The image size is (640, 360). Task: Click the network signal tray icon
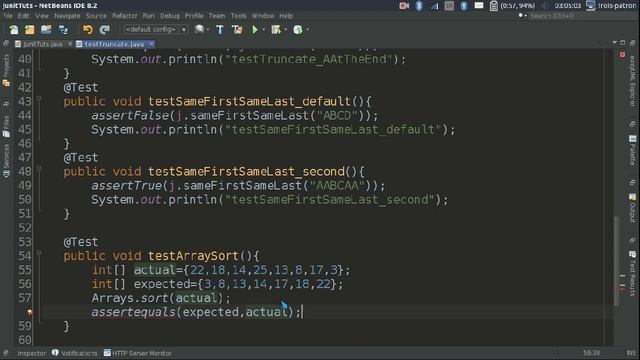point(434,6)
